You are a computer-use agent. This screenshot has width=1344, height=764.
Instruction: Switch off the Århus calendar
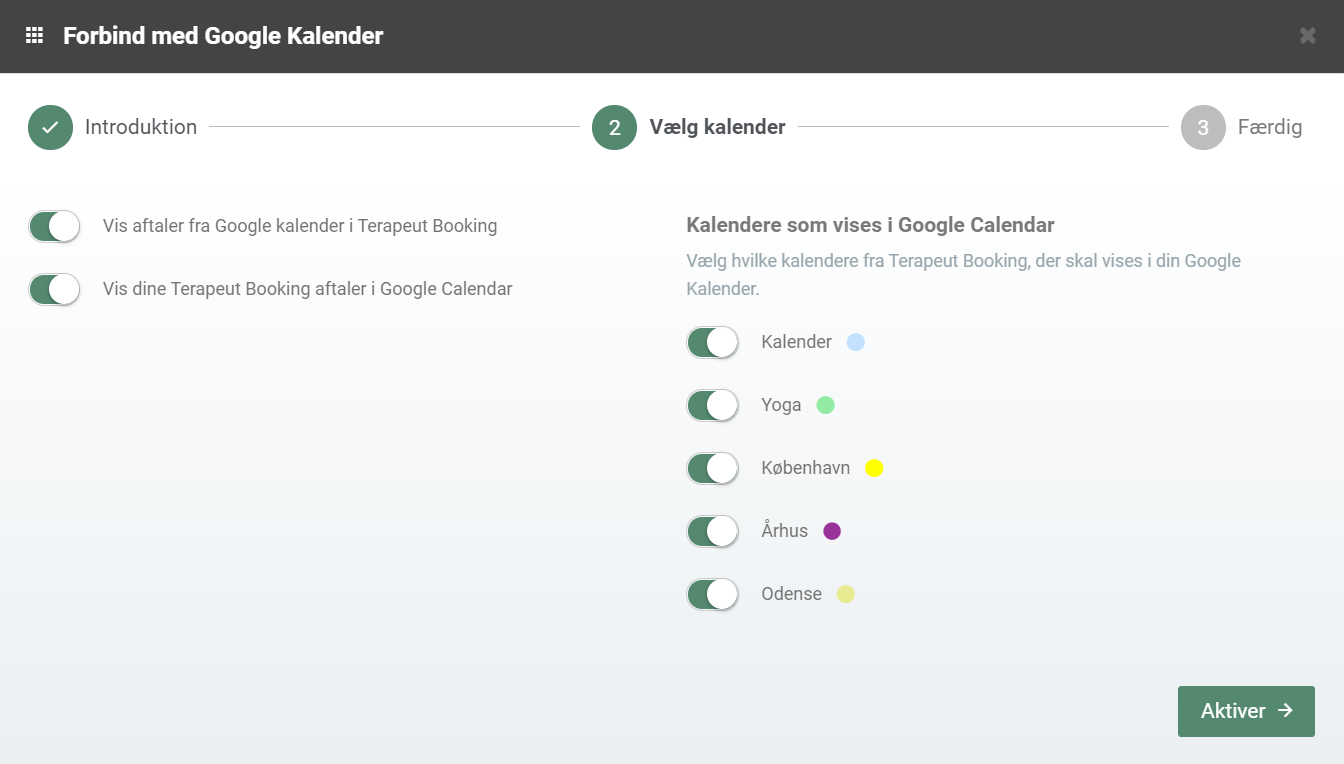[x=712, y=531]
